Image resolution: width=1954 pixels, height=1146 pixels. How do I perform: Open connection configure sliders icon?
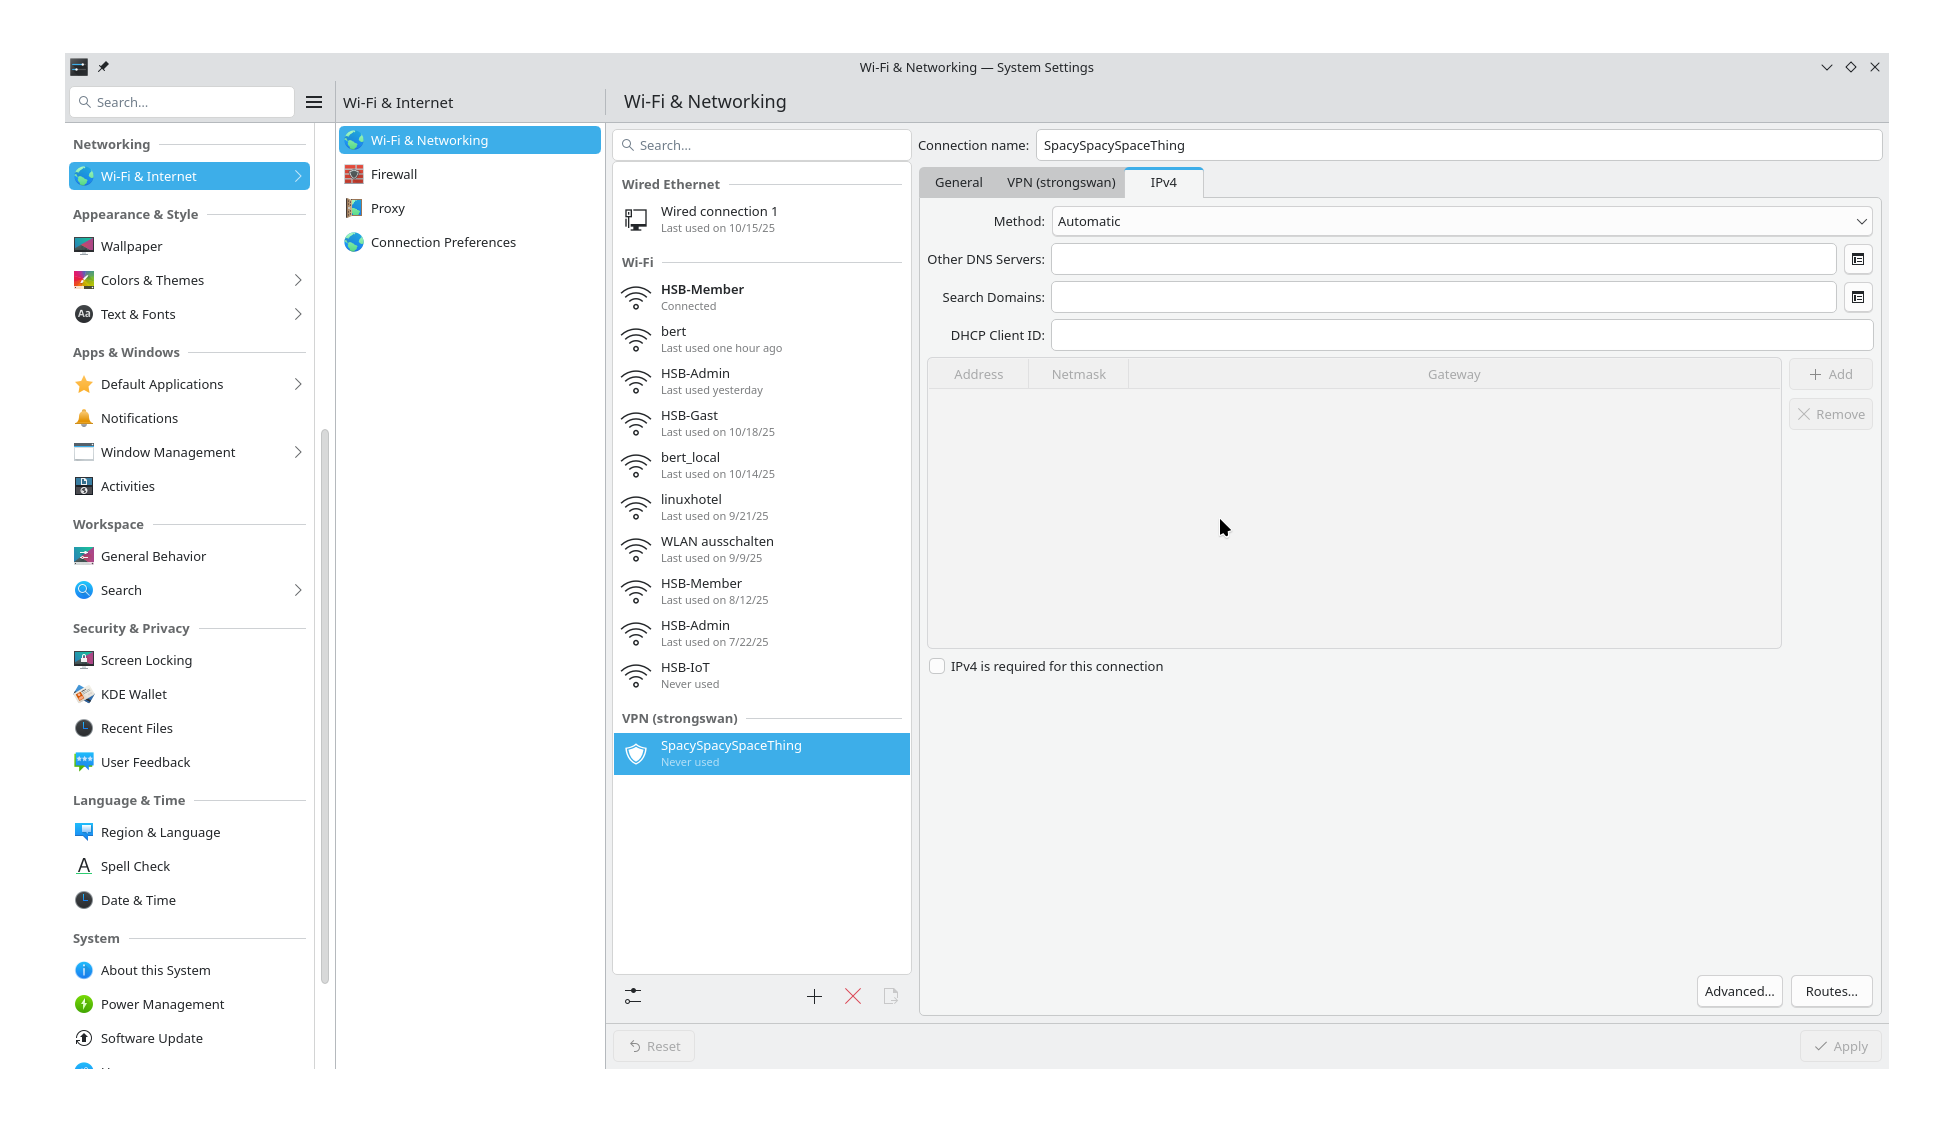633,996
